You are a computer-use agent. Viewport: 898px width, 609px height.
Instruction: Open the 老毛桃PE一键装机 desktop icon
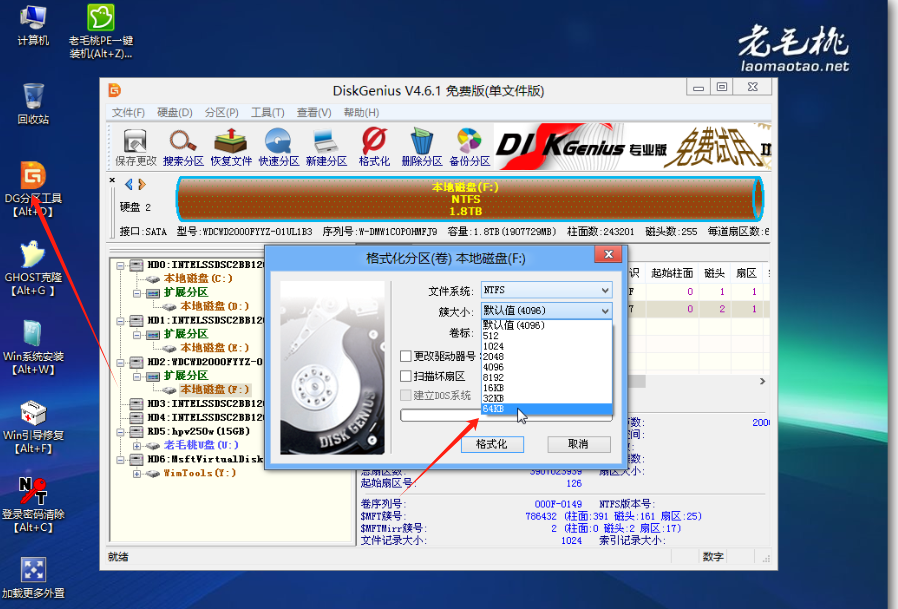101,32
